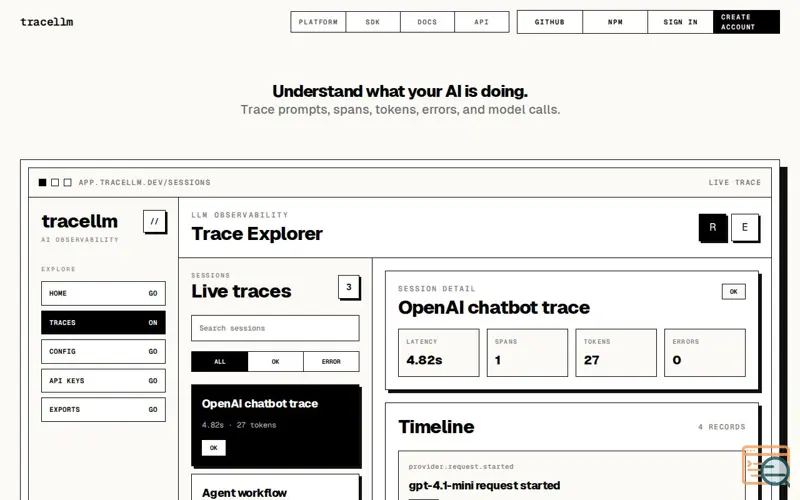Visit the GitHub link
800x500 pixels.
[x=550, y=22]
